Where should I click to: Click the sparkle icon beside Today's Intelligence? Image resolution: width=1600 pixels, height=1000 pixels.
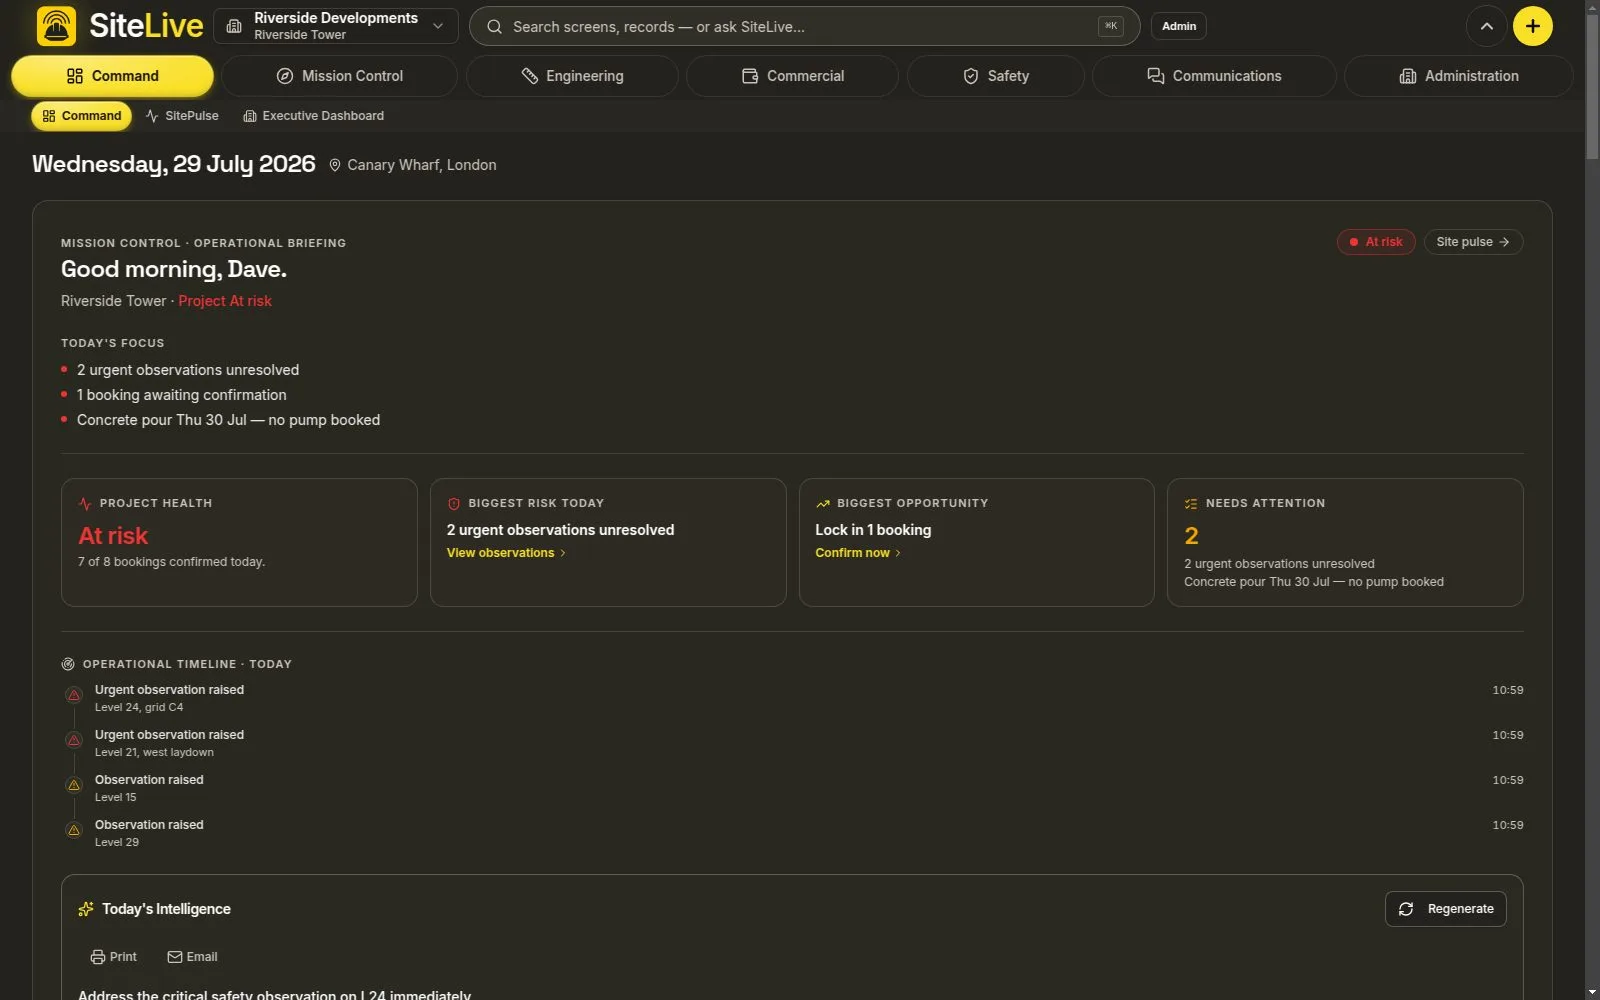[86, 909]
